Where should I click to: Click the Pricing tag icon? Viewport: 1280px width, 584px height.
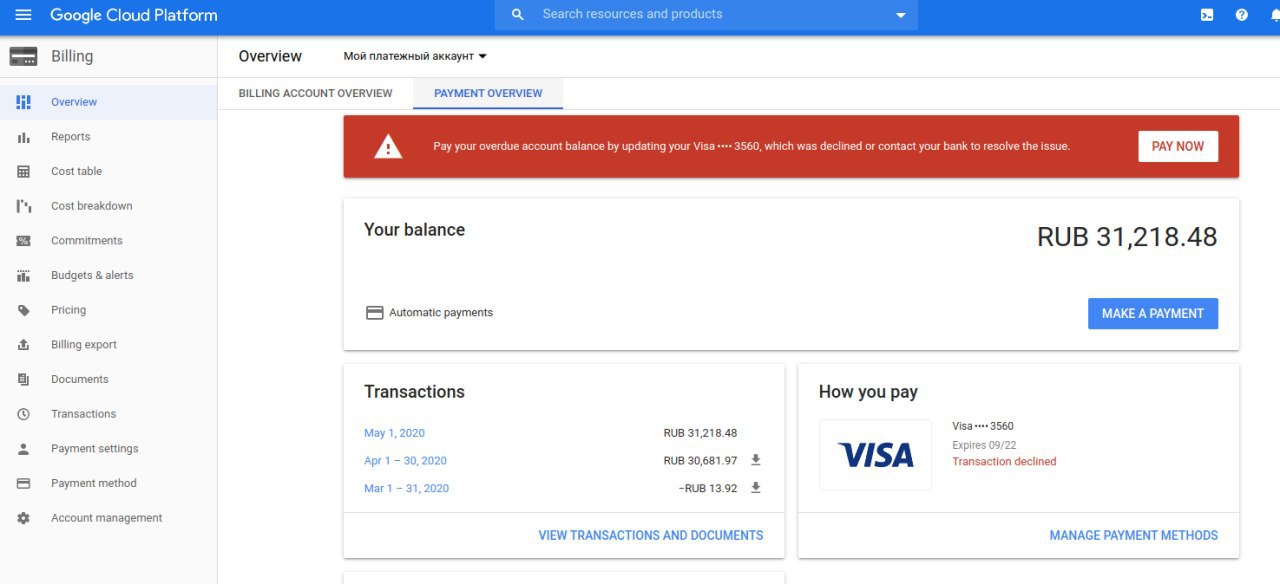tap(24, 310)
